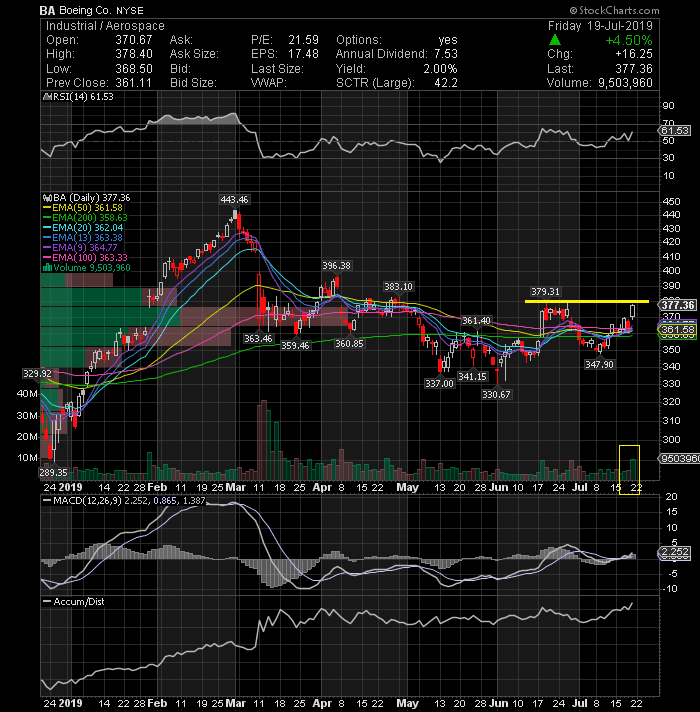
Task: Click the 396.38 price label
Action: click(x=336, y=265)
